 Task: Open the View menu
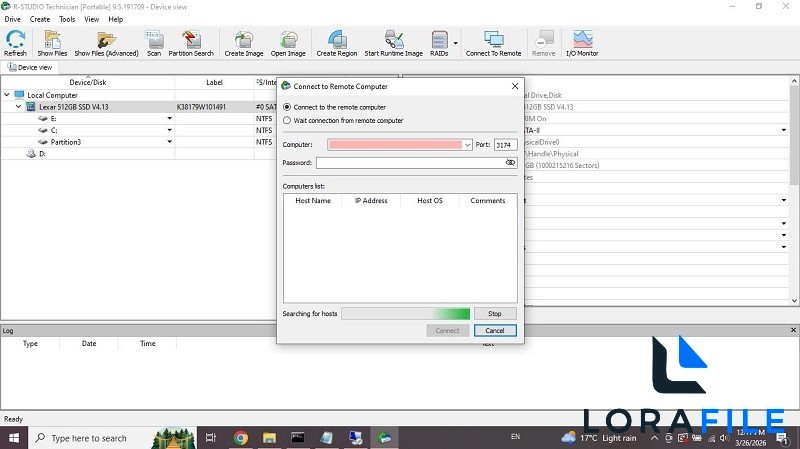[x=91, y=19]
